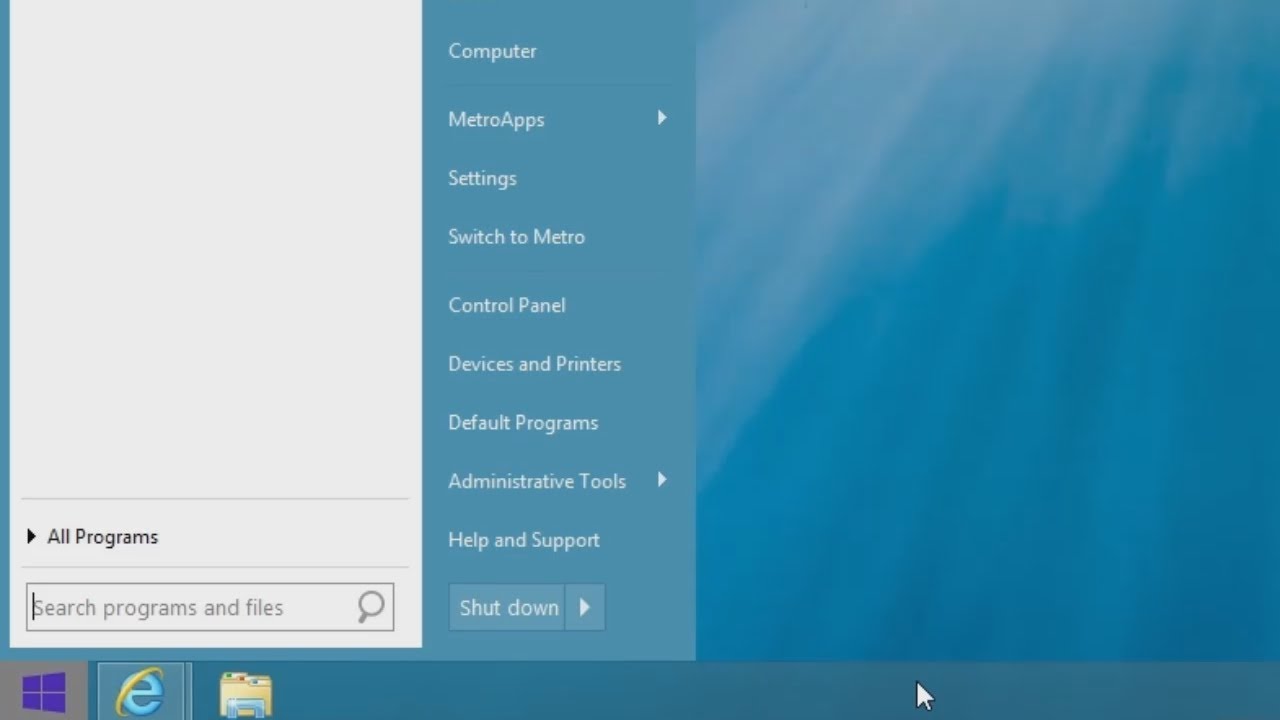Open the Shut down options arrow
This screenshot has width=1280, height=720.
[585, 607]
